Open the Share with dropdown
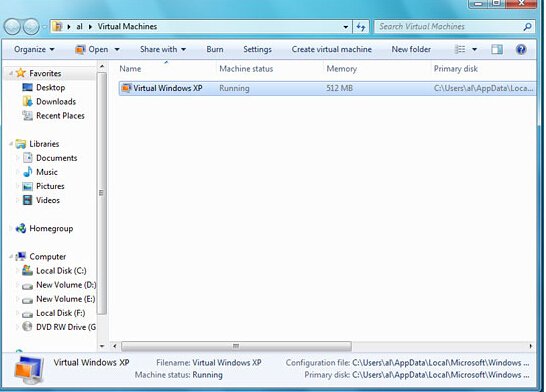546x392 pixels. coord(163,49)
